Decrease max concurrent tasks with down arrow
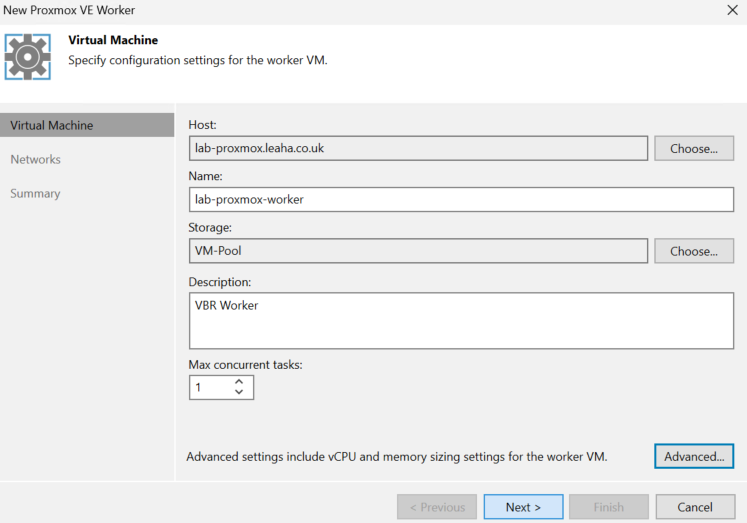Image resolution: width=747 pixels, height=523 pixels. (239, 392)
